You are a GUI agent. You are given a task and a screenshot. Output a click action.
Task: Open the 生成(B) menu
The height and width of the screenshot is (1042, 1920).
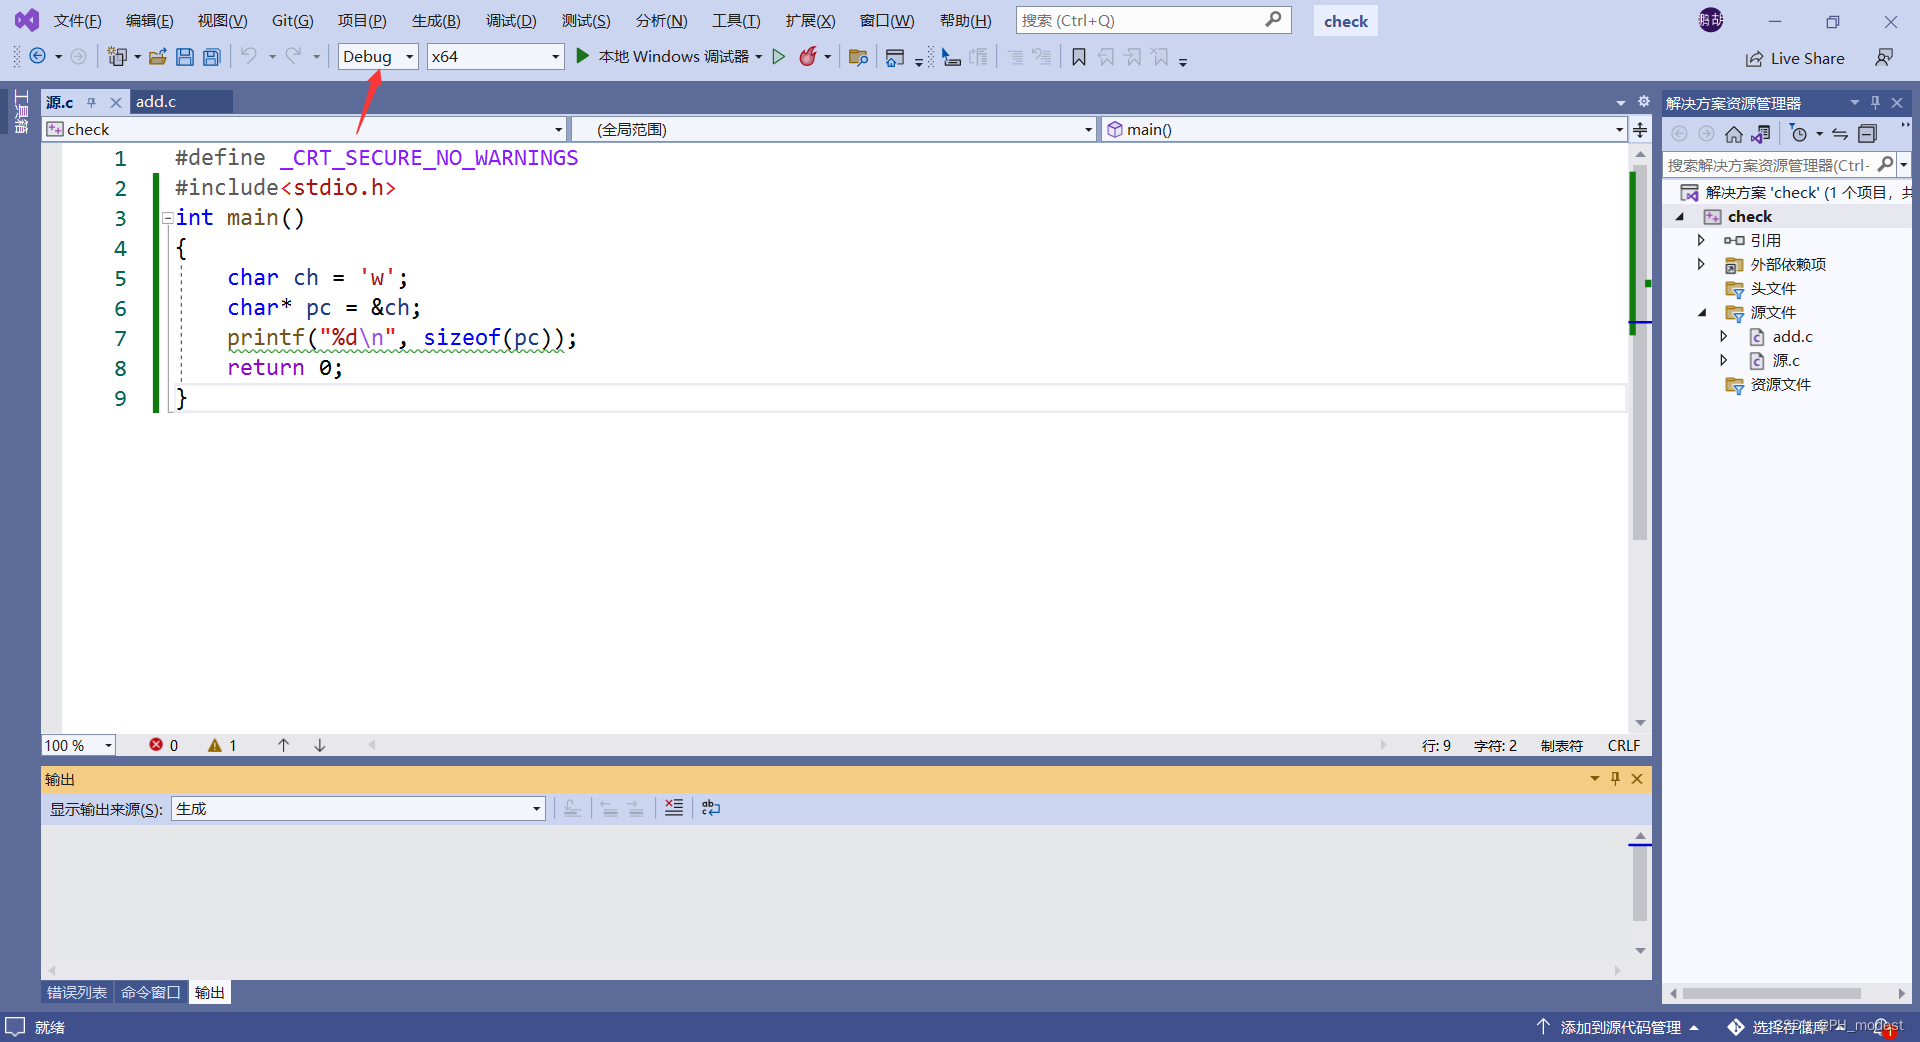click(436, 20)
